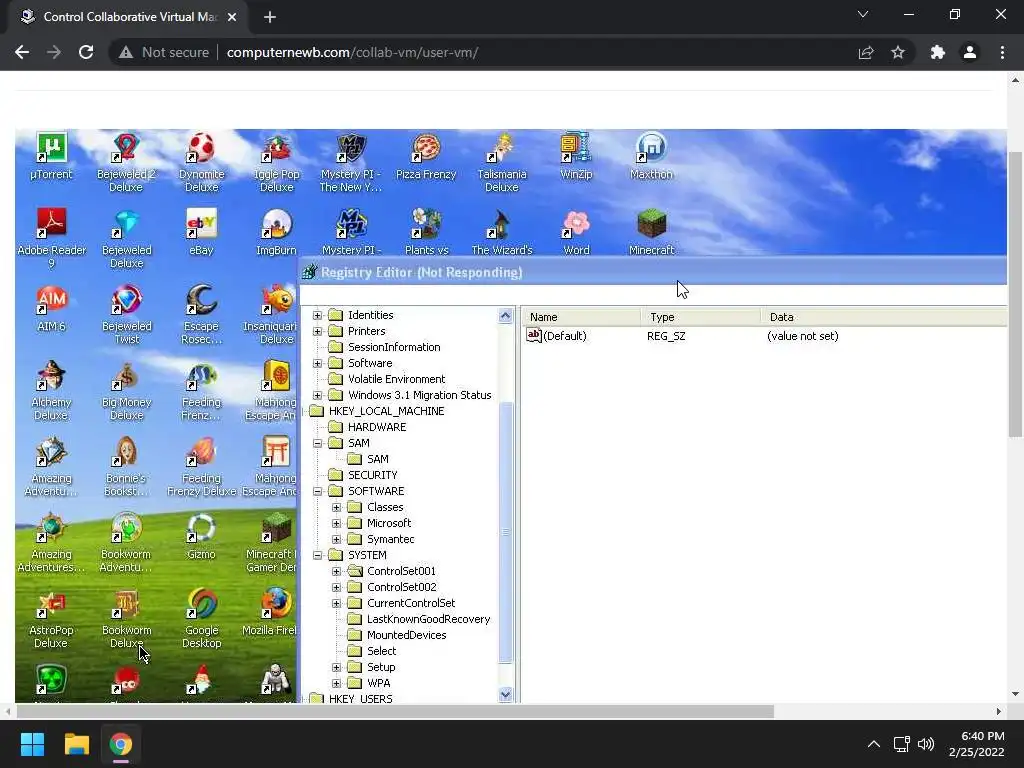Select the Talismania Deluxe shortcut
This screenshot has width=1024, height=768.
(x=502, y=162)
